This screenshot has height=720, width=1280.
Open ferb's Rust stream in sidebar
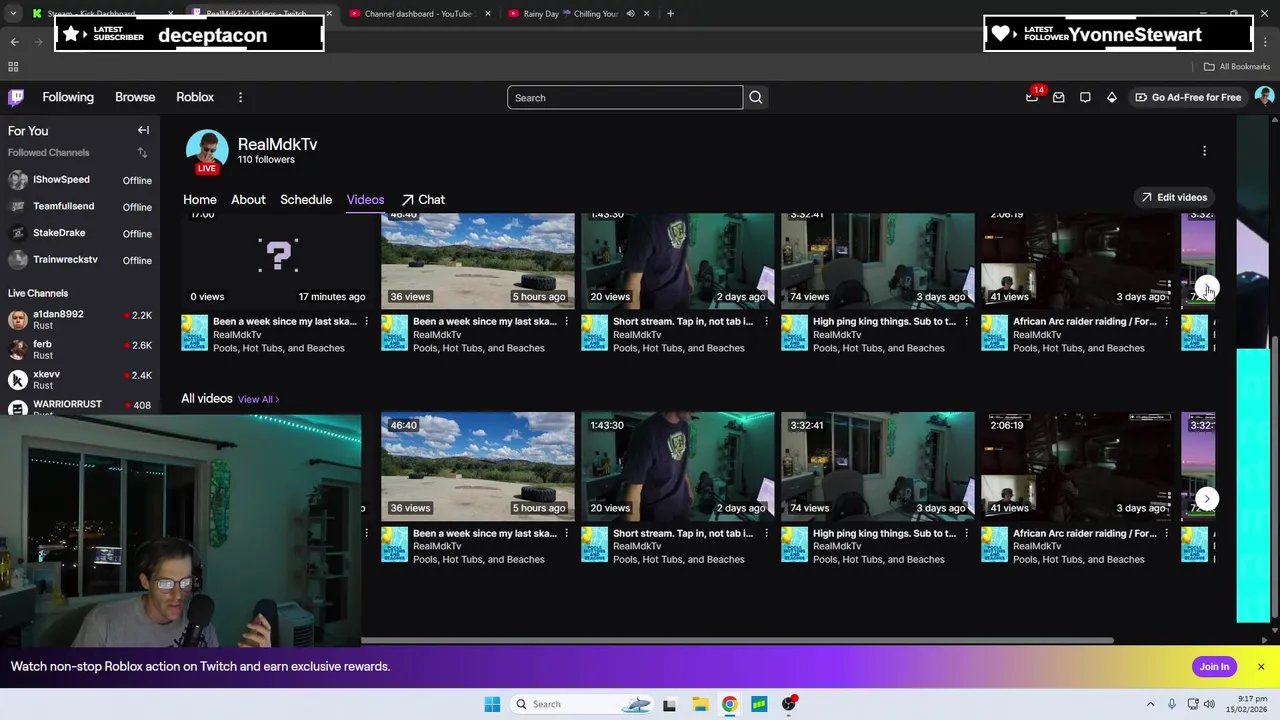tap(80, 349)
